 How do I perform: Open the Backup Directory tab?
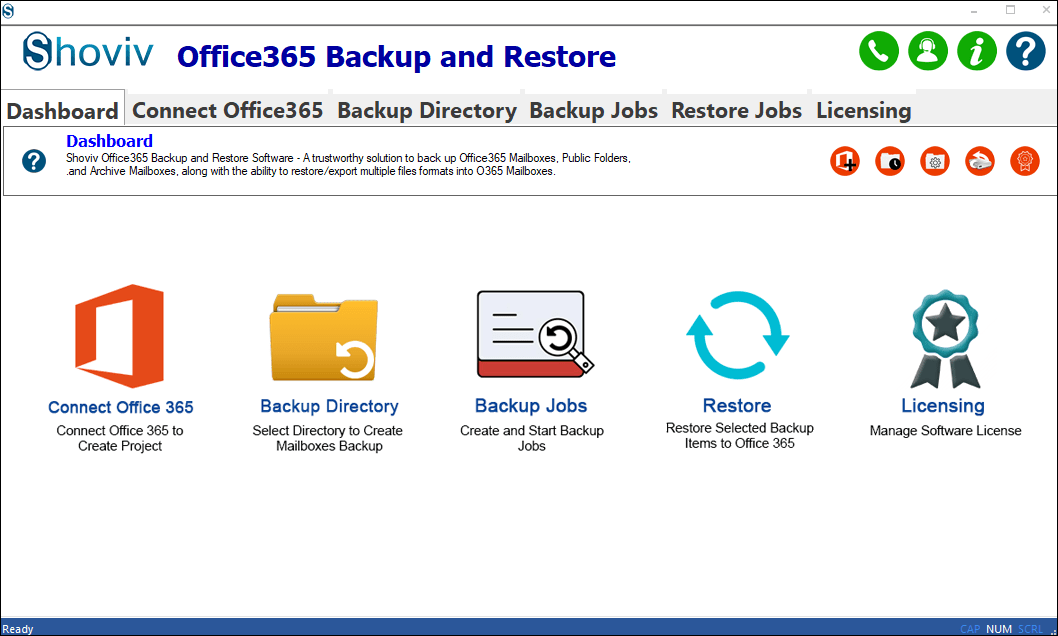tap(427, 111)
